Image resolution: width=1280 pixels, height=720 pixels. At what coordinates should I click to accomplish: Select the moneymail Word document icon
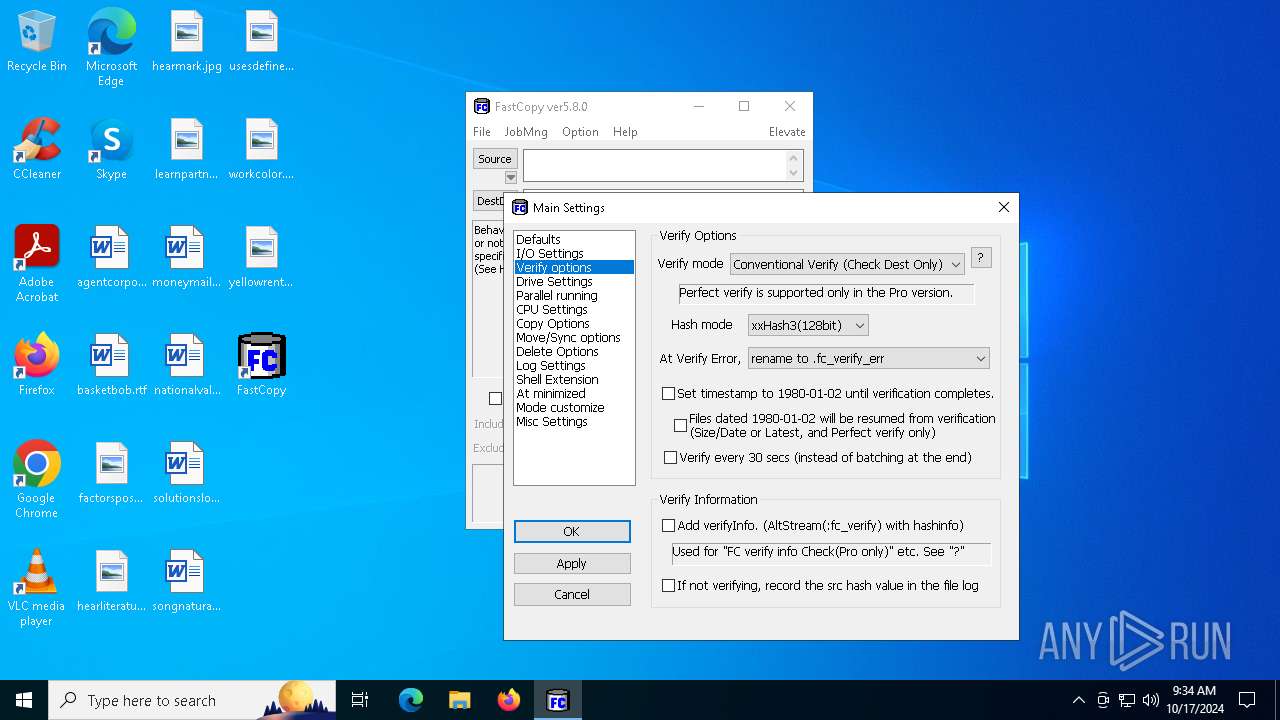click(x=187, y=258)
